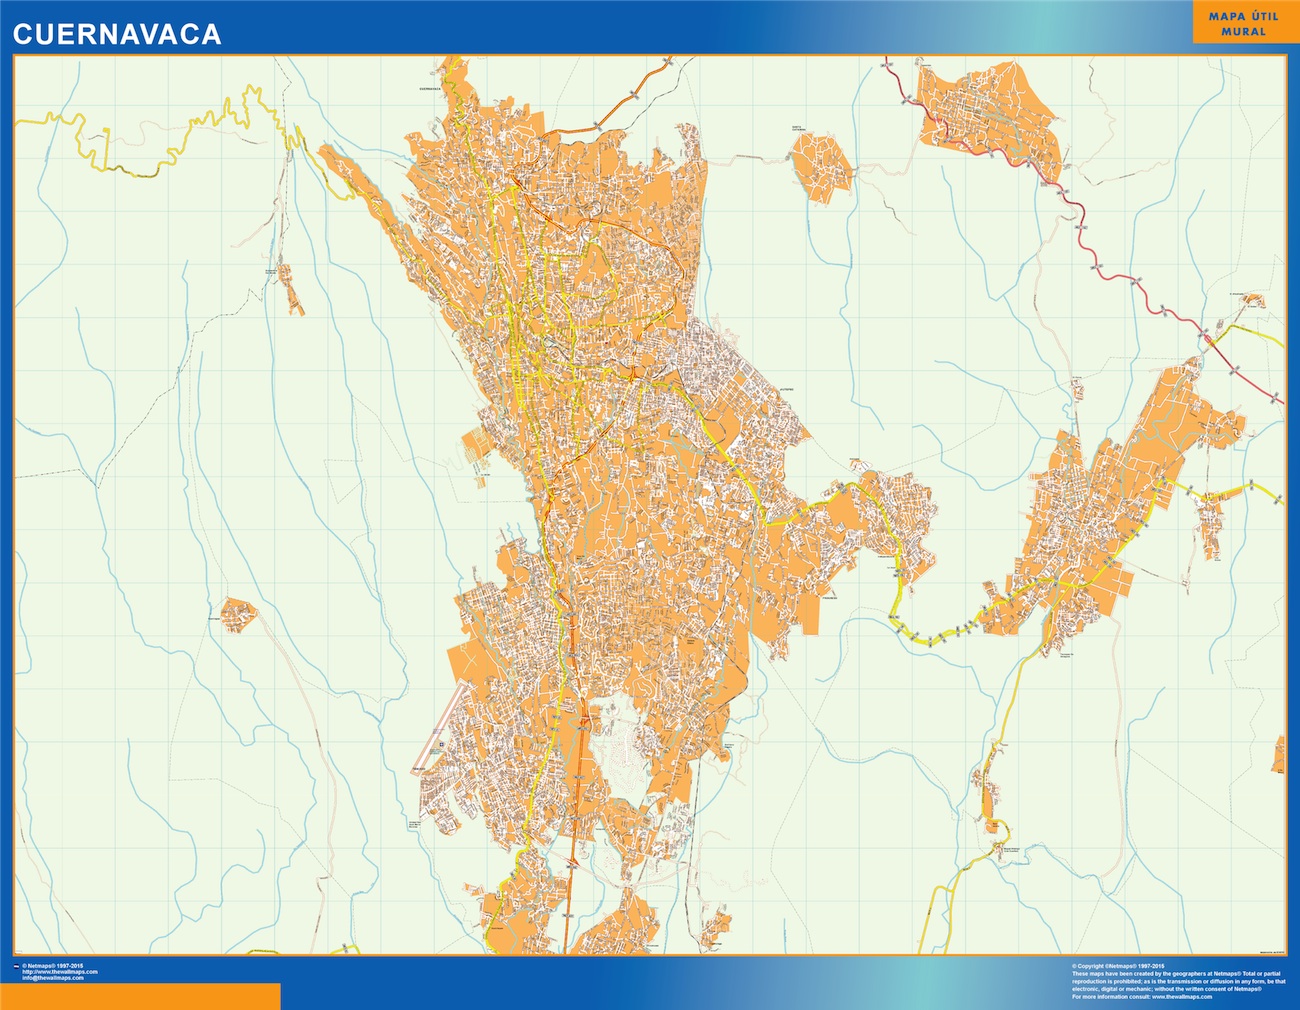Open www.thewallmaps.com in the copyright notice
1300x1010 pixels.
(x=1188, y=996)
